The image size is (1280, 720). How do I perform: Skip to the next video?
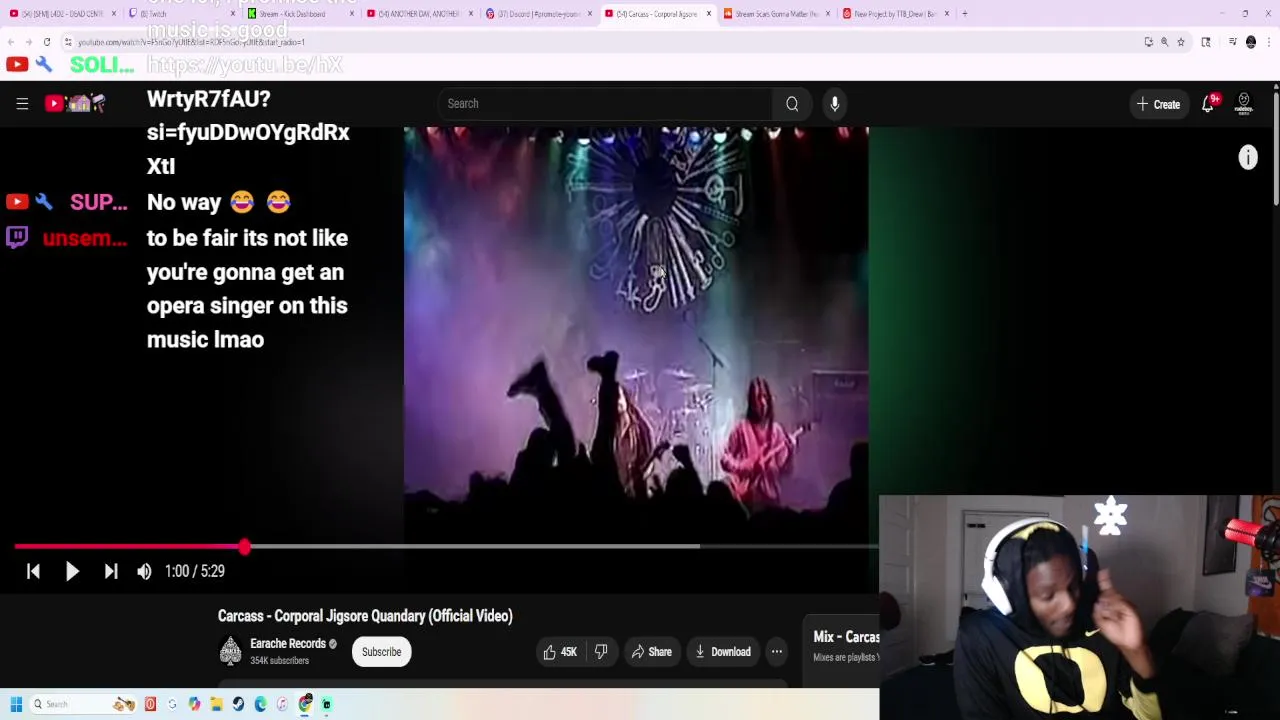(x=111, y=571)
